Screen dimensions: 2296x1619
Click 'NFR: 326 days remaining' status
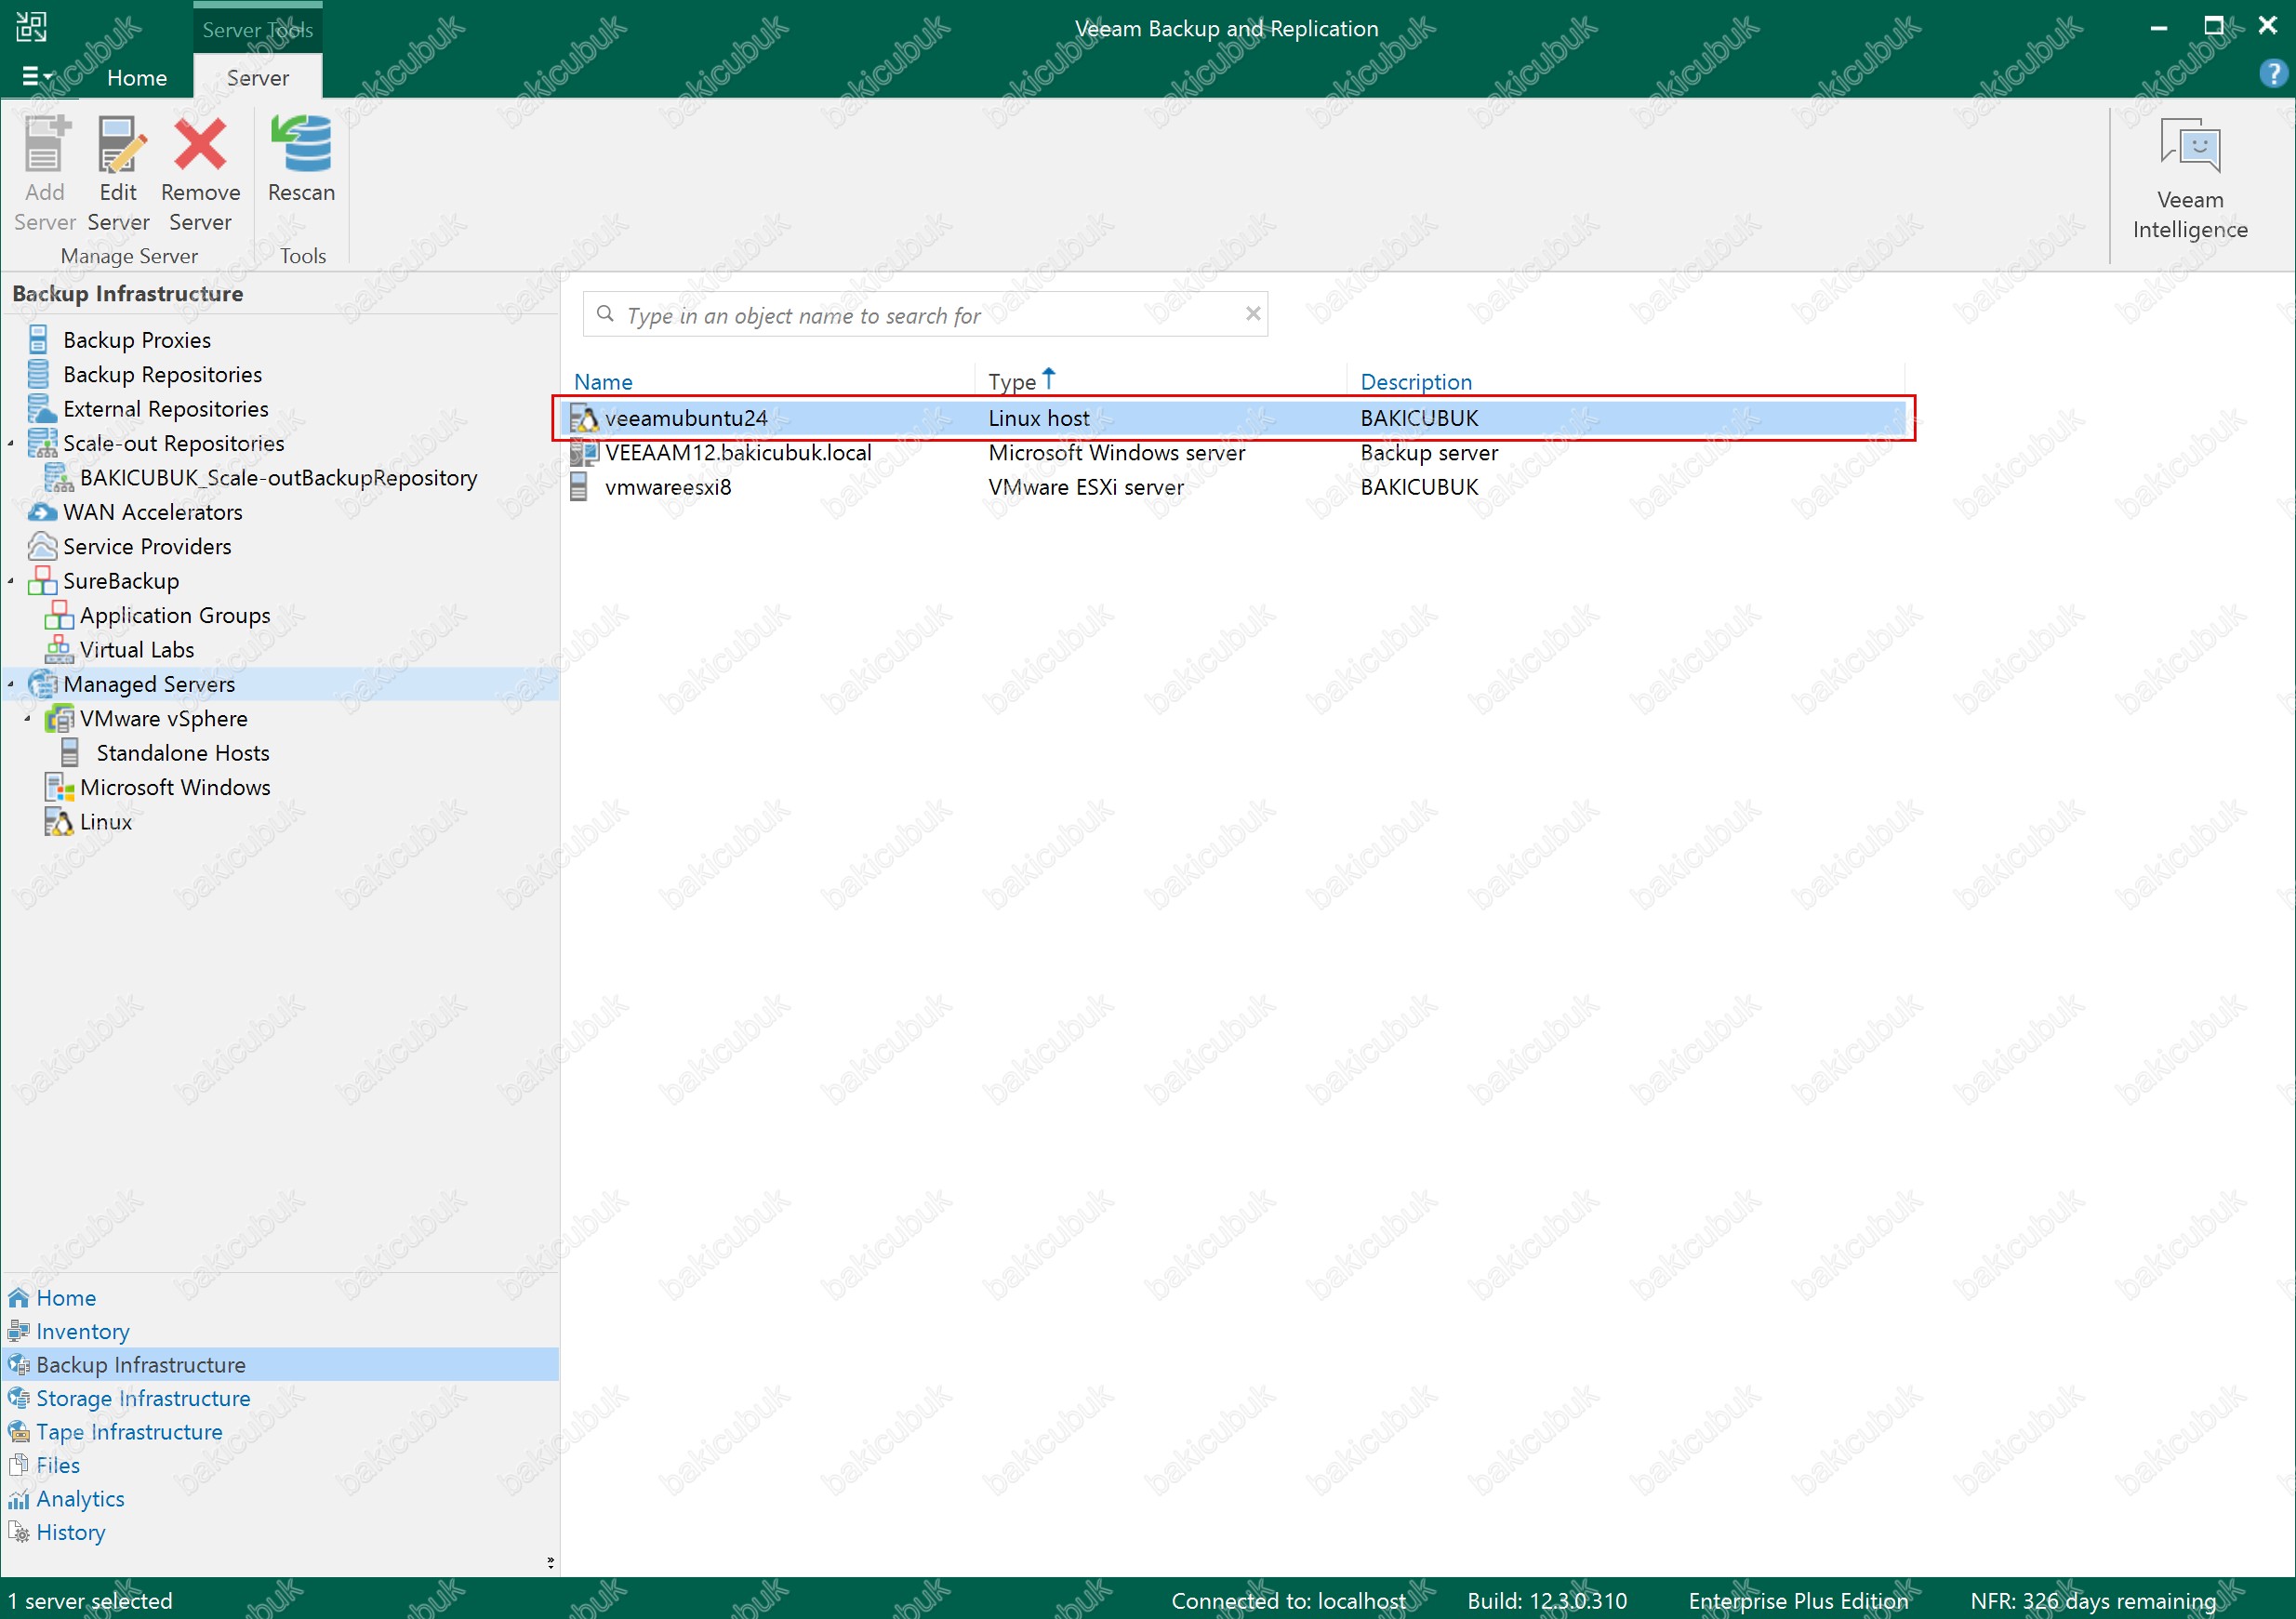pyautogui.click(x=2093, y=1601)
